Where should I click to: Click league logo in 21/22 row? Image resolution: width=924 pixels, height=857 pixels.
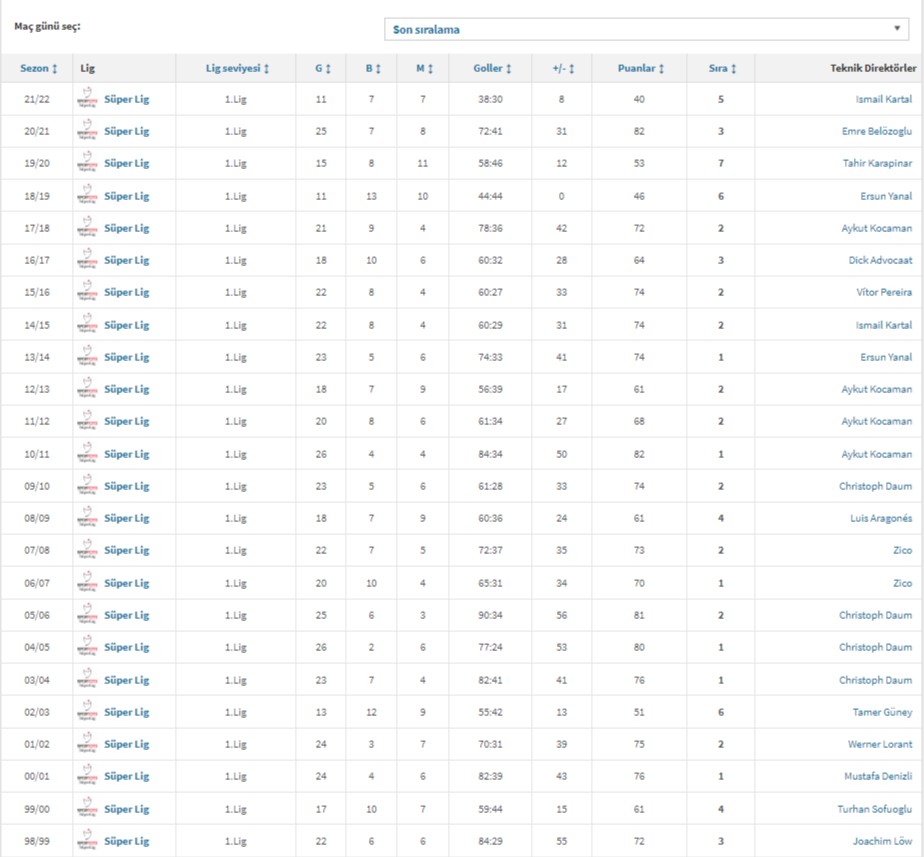(x=87, y=98)
